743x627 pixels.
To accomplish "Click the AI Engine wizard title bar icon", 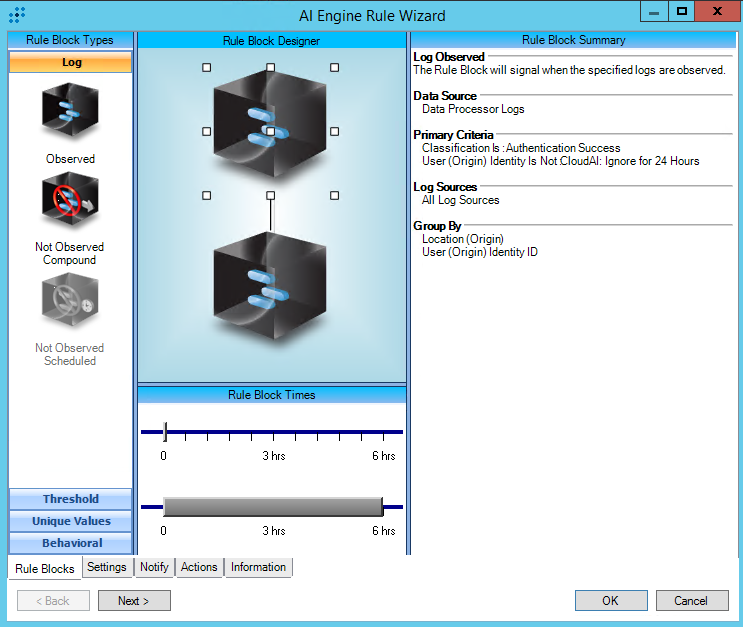I will 17,15.
